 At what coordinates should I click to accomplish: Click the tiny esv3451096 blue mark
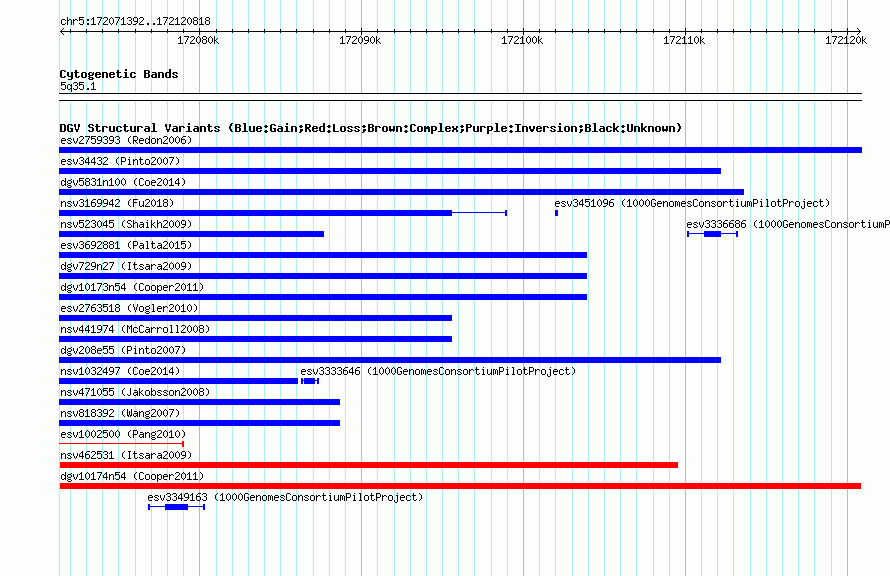click(x=556, y=213)
